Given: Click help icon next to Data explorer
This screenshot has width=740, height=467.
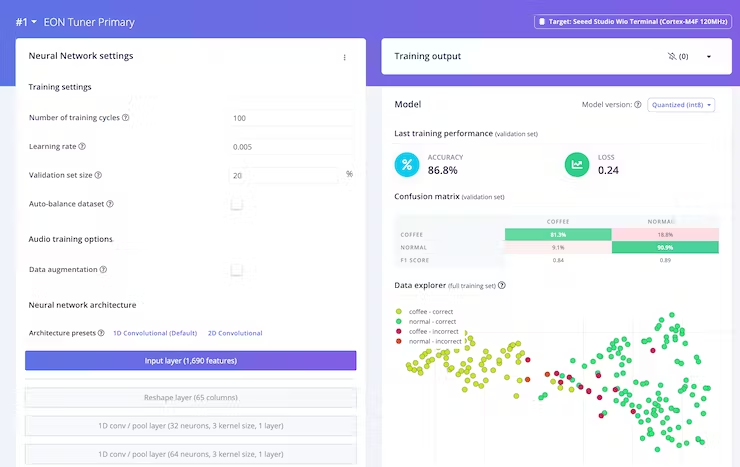Looking at the screenshot, I should click(x=501, y=285).
